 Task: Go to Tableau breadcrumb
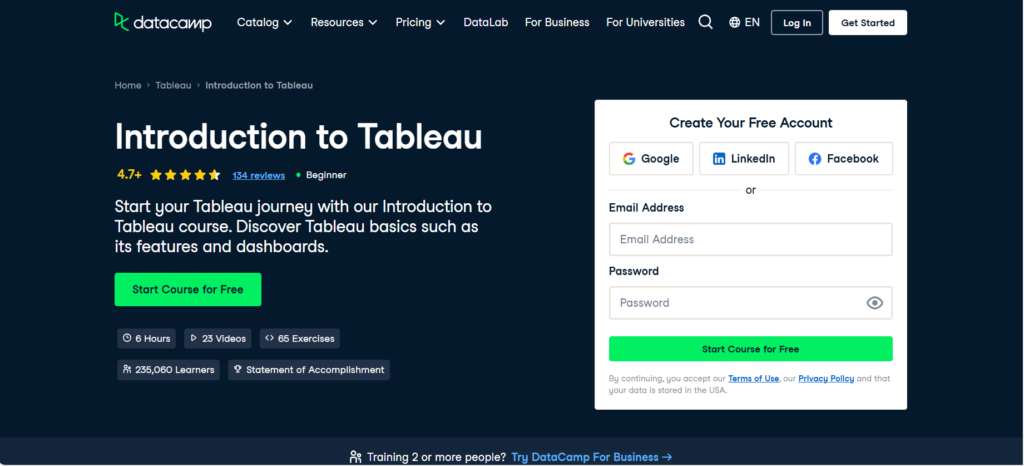pos(173,85)
